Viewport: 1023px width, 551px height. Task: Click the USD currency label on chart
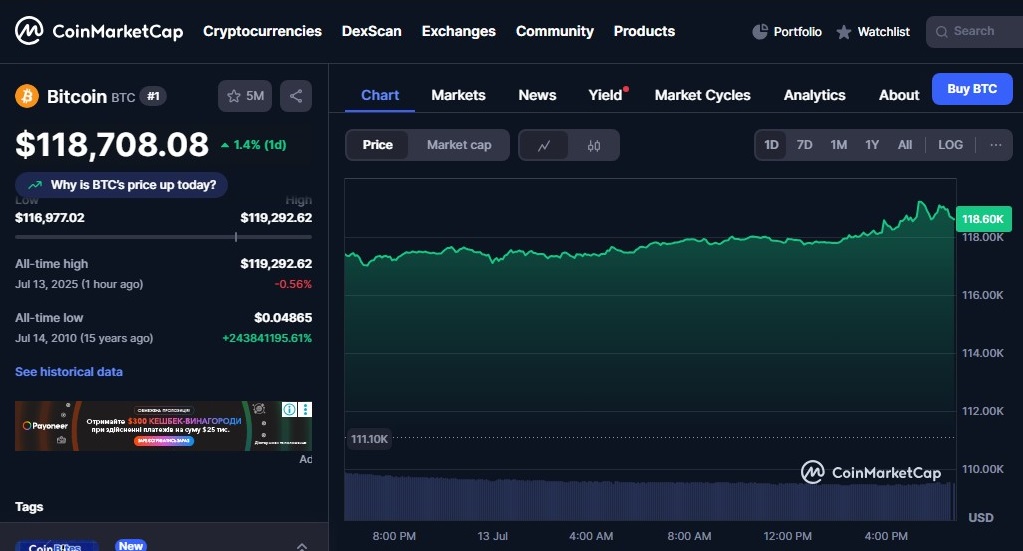click(981, 518)
